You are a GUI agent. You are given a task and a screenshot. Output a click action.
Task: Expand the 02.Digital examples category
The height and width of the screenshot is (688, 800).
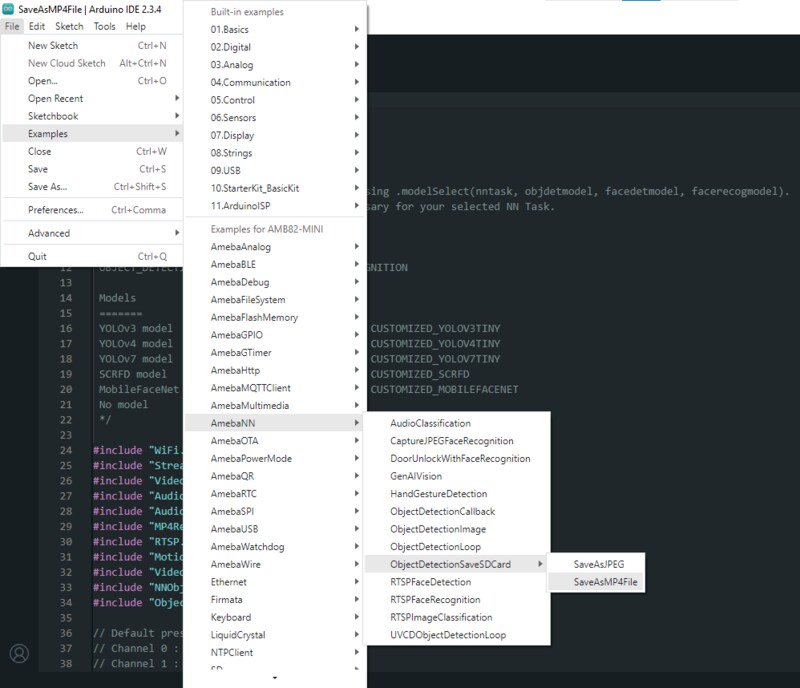point(275,47)
